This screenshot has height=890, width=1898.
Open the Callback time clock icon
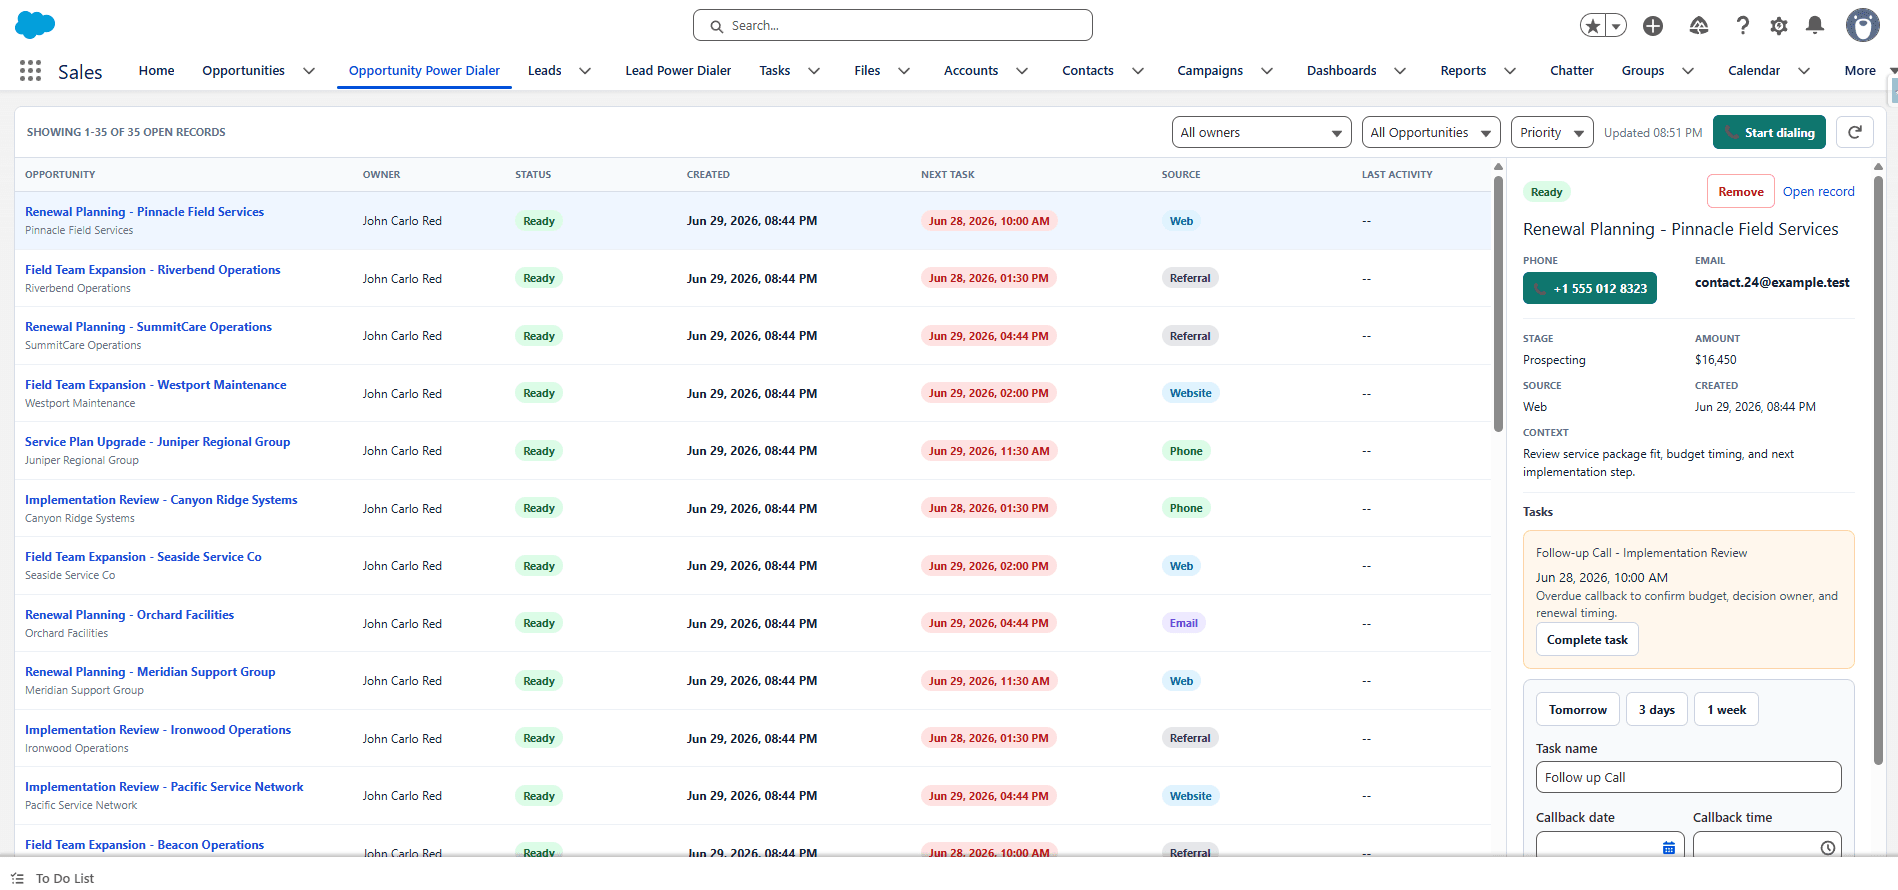tap(1828, 847)
